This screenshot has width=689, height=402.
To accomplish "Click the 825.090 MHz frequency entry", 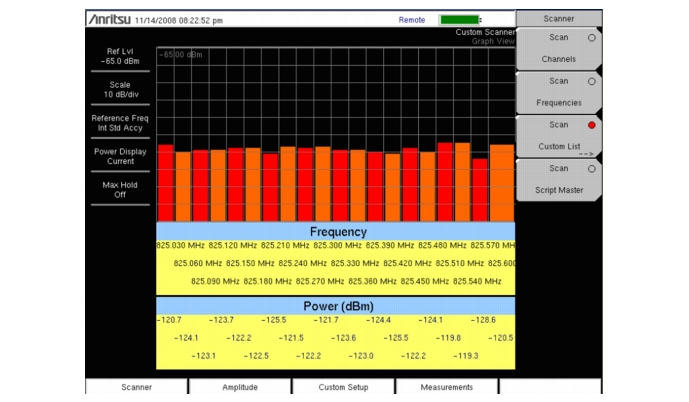I will (x=215, y=281).
